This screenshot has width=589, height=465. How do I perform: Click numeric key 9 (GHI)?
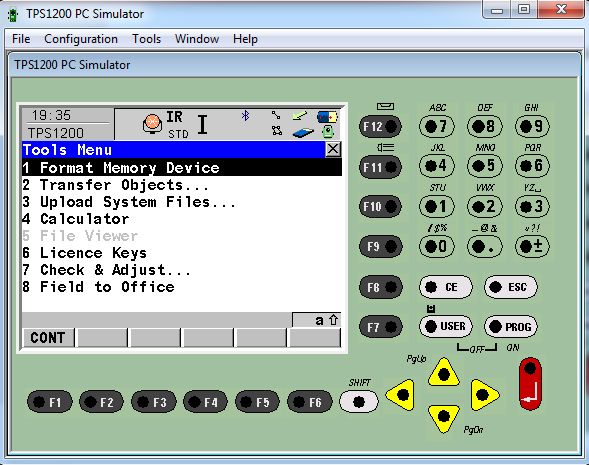pyautogui.click(x=532, y=126)
